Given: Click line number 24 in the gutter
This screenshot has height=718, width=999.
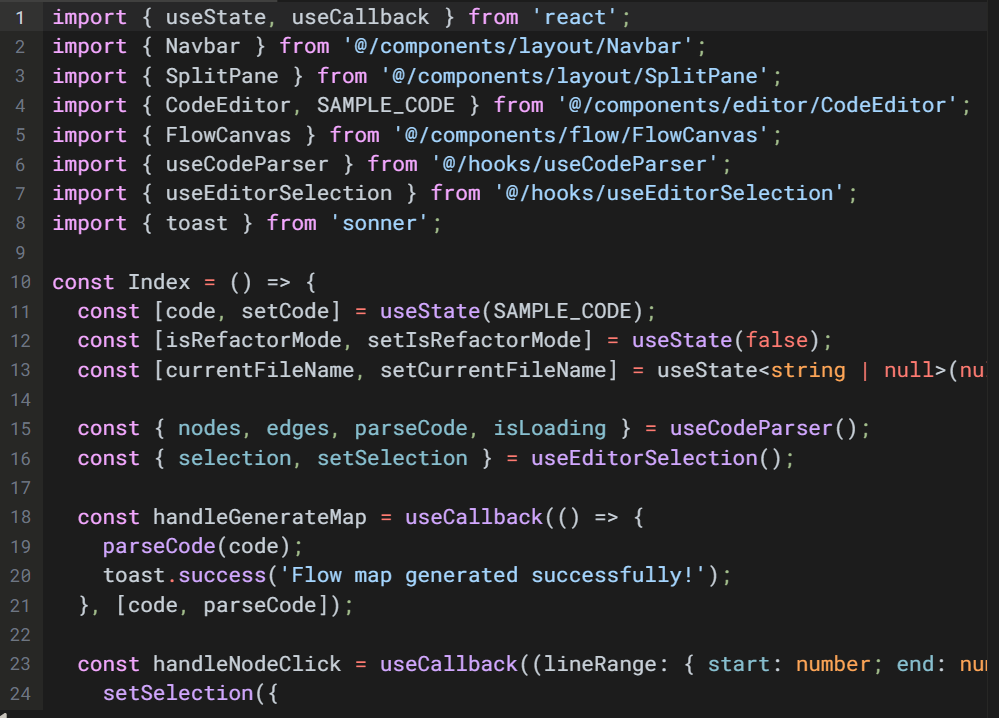Looking at the screenshot, I should click(x=21, y=693).
